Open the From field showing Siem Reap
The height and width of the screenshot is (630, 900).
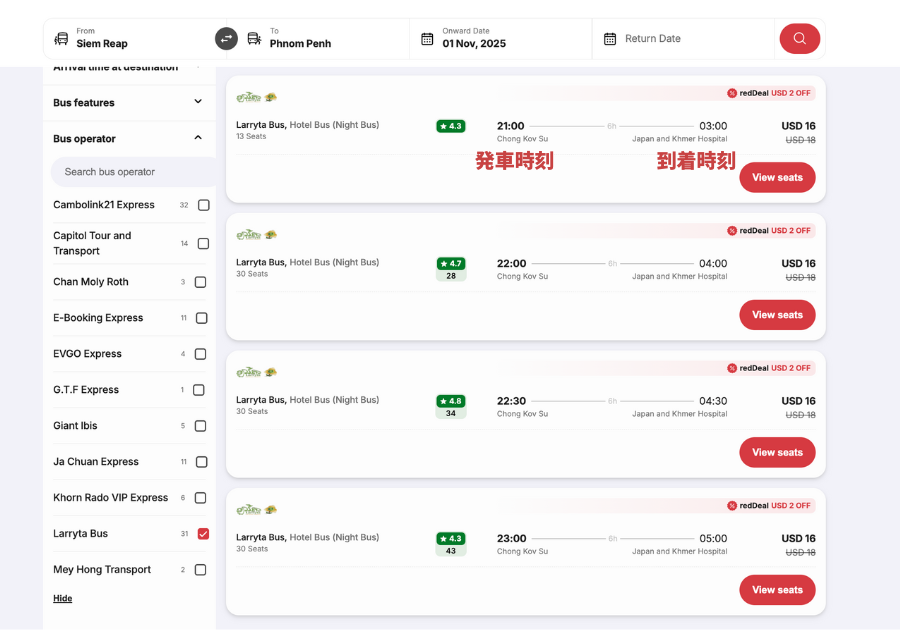point(135,39)
